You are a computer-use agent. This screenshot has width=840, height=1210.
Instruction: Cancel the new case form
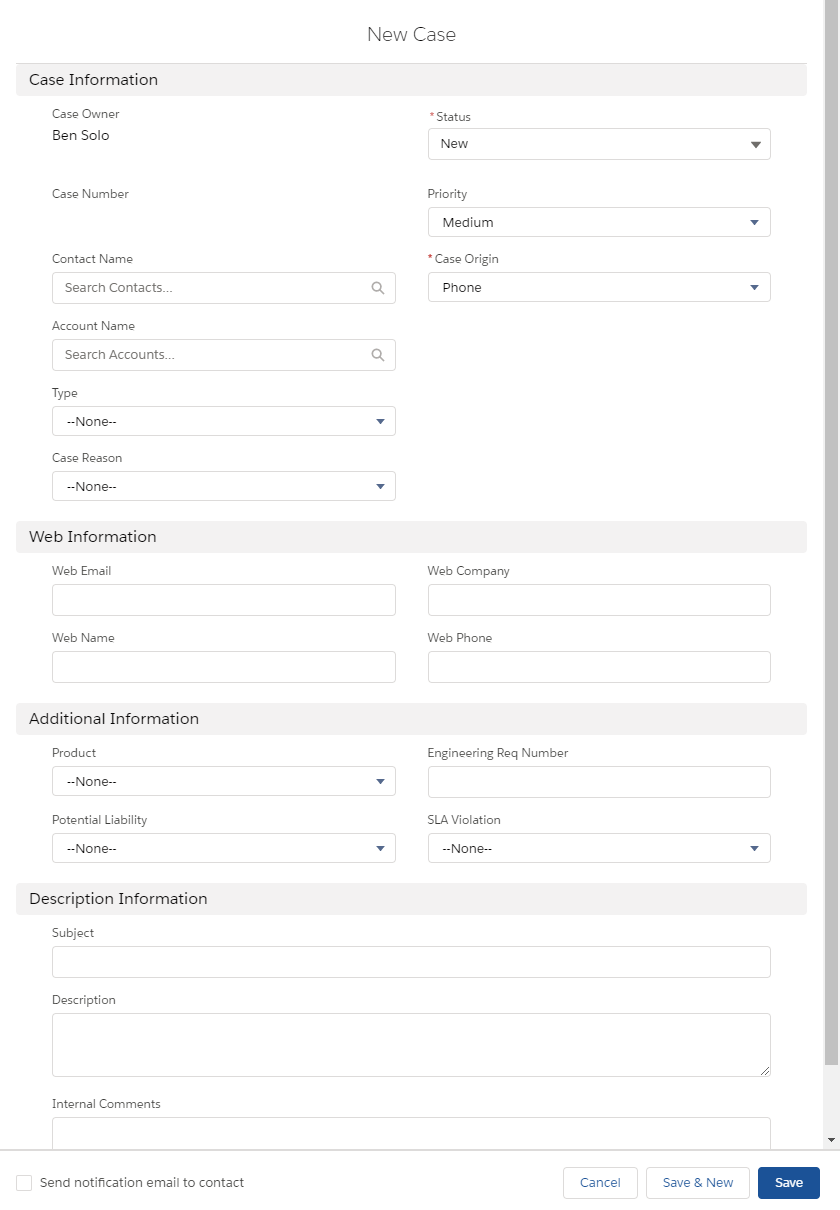(600, 1183)
